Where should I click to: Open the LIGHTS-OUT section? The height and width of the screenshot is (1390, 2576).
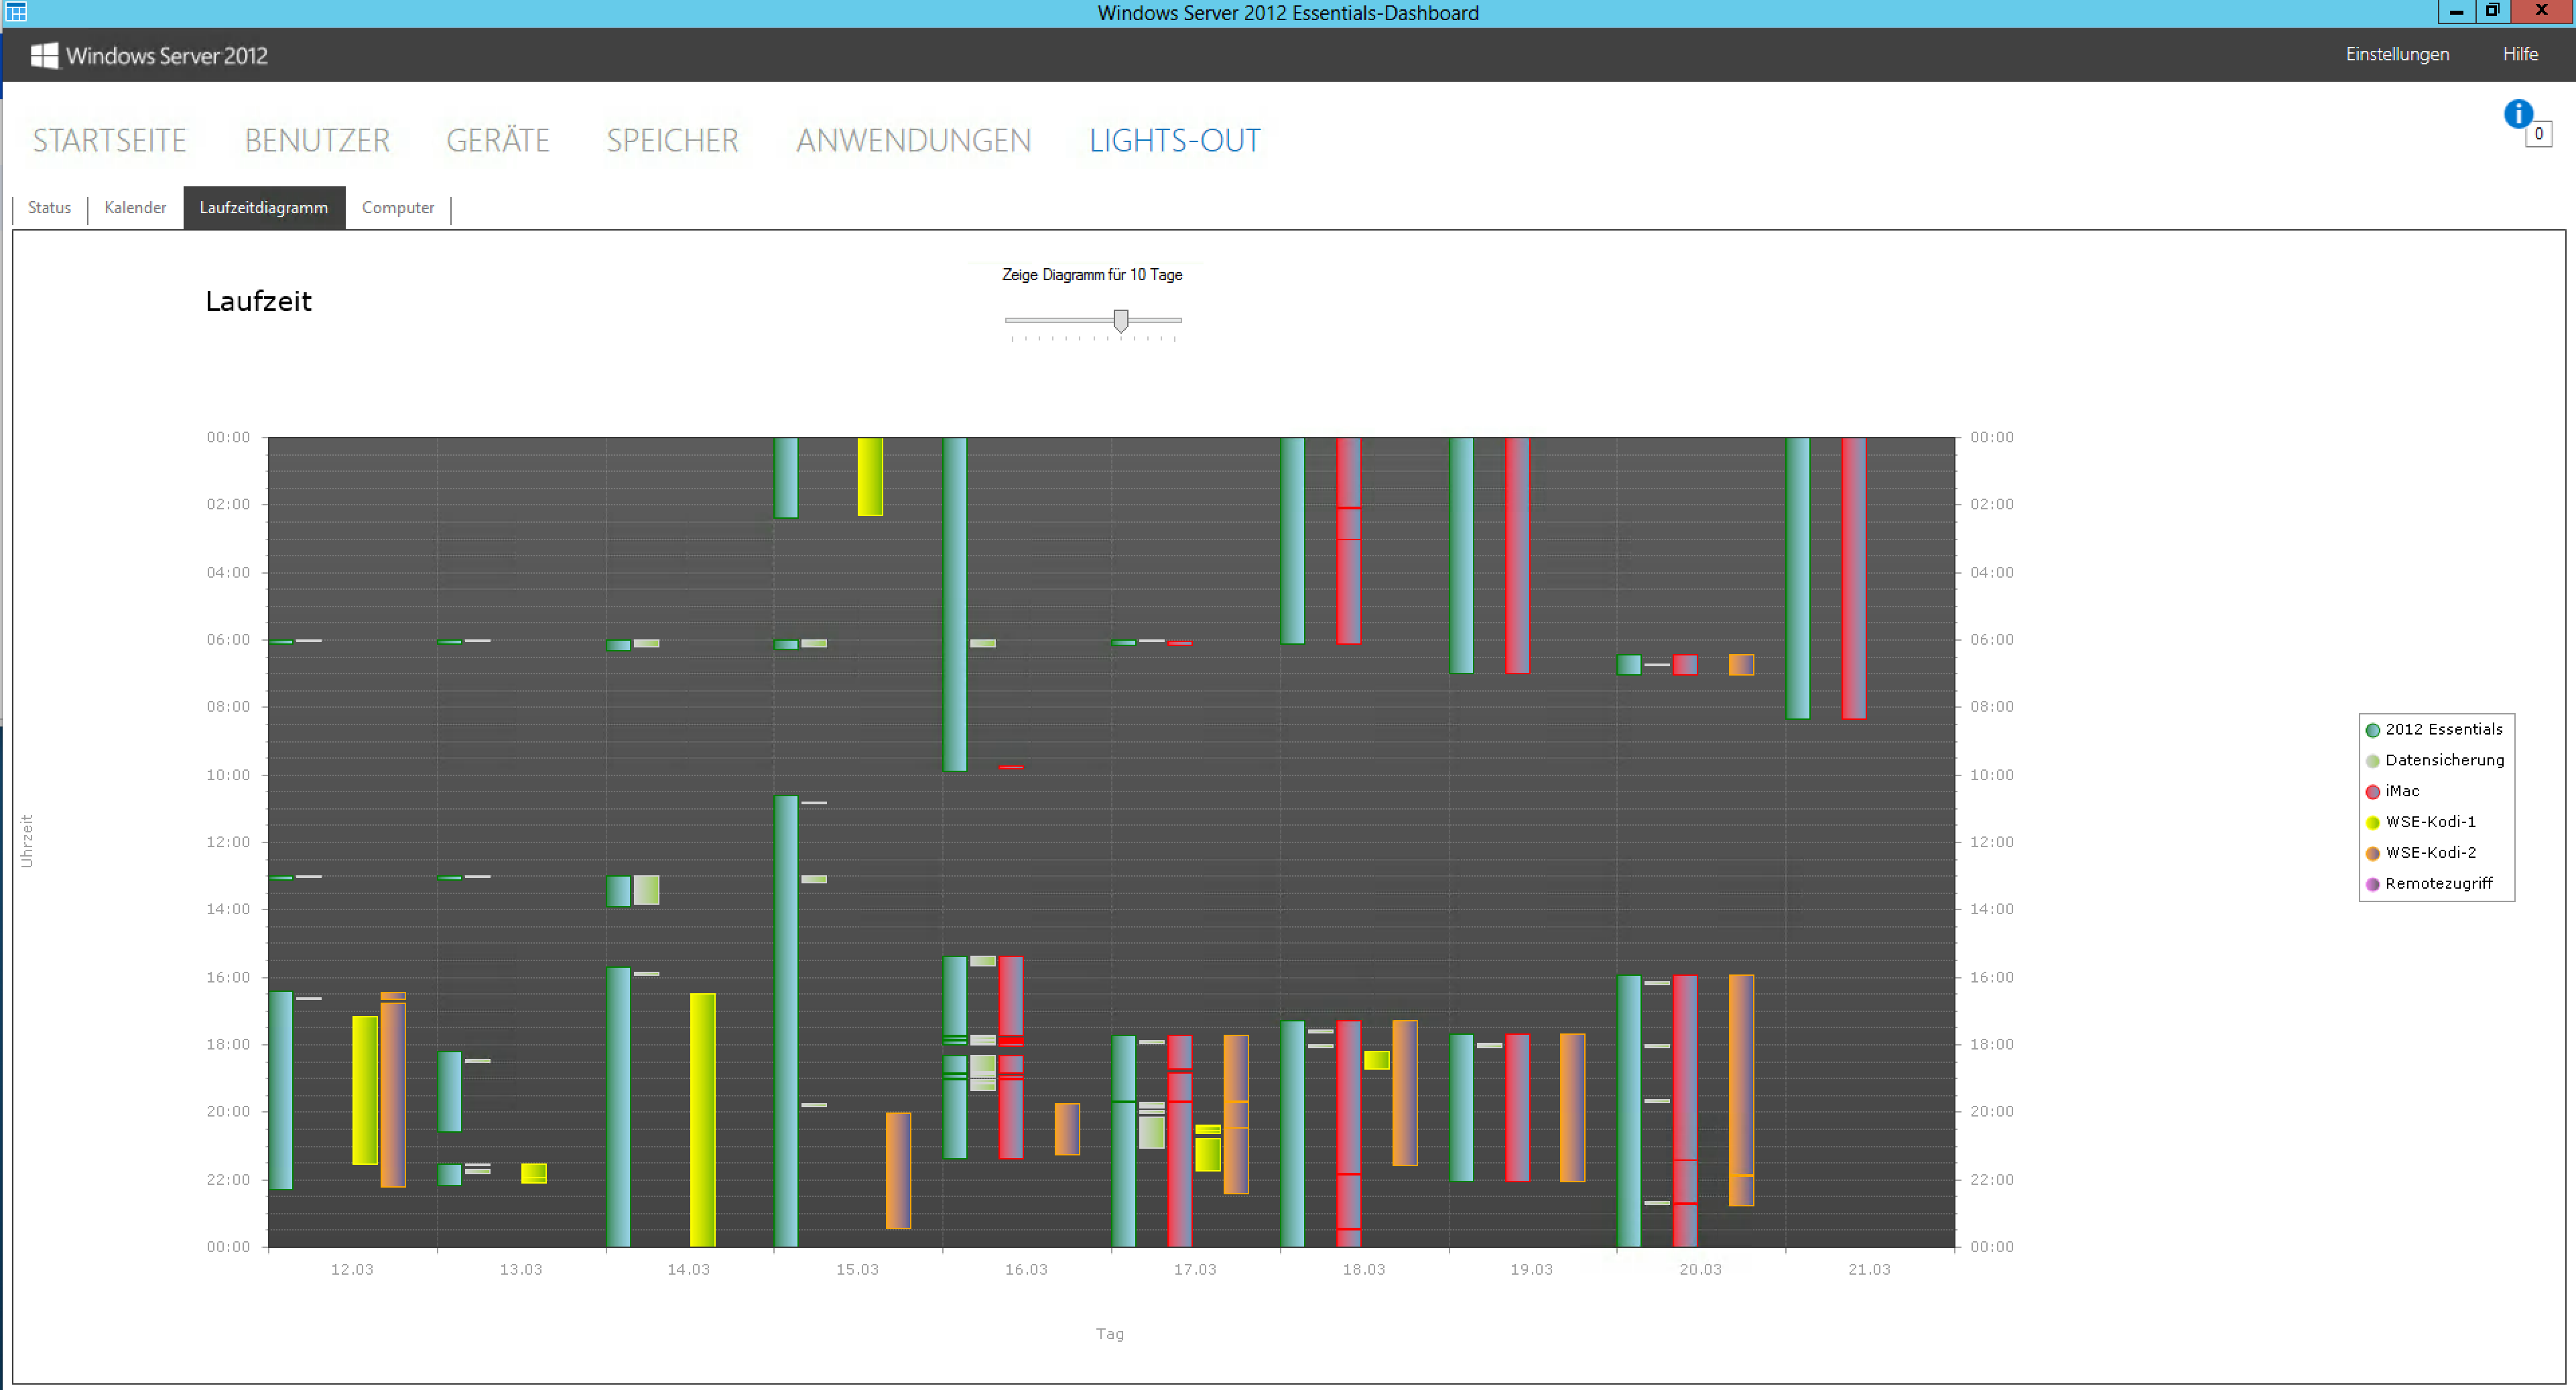click(x=1175, y=141)
